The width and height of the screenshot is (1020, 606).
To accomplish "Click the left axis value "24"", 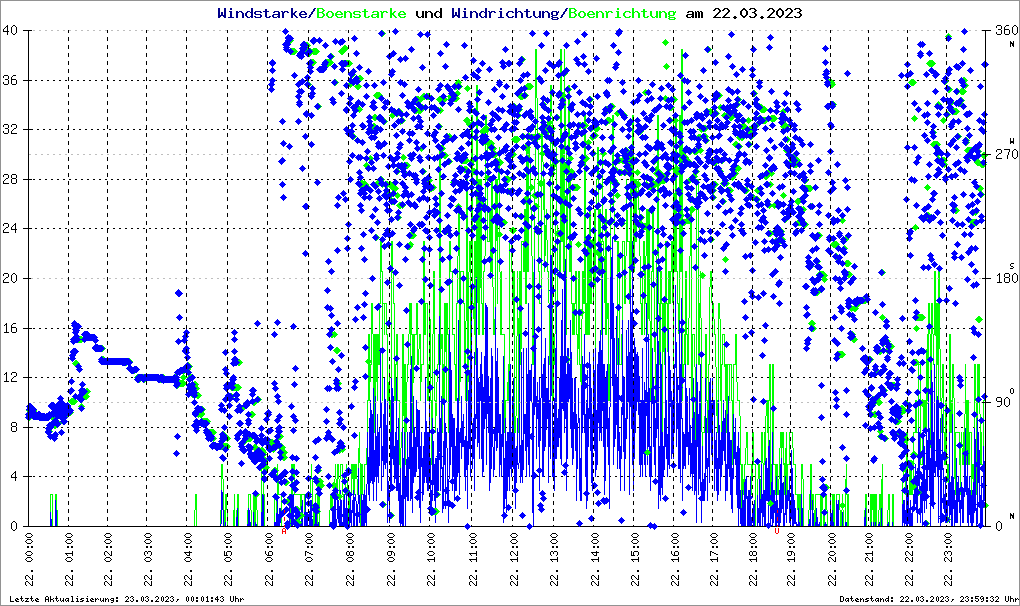I will [x=10, y=228].
